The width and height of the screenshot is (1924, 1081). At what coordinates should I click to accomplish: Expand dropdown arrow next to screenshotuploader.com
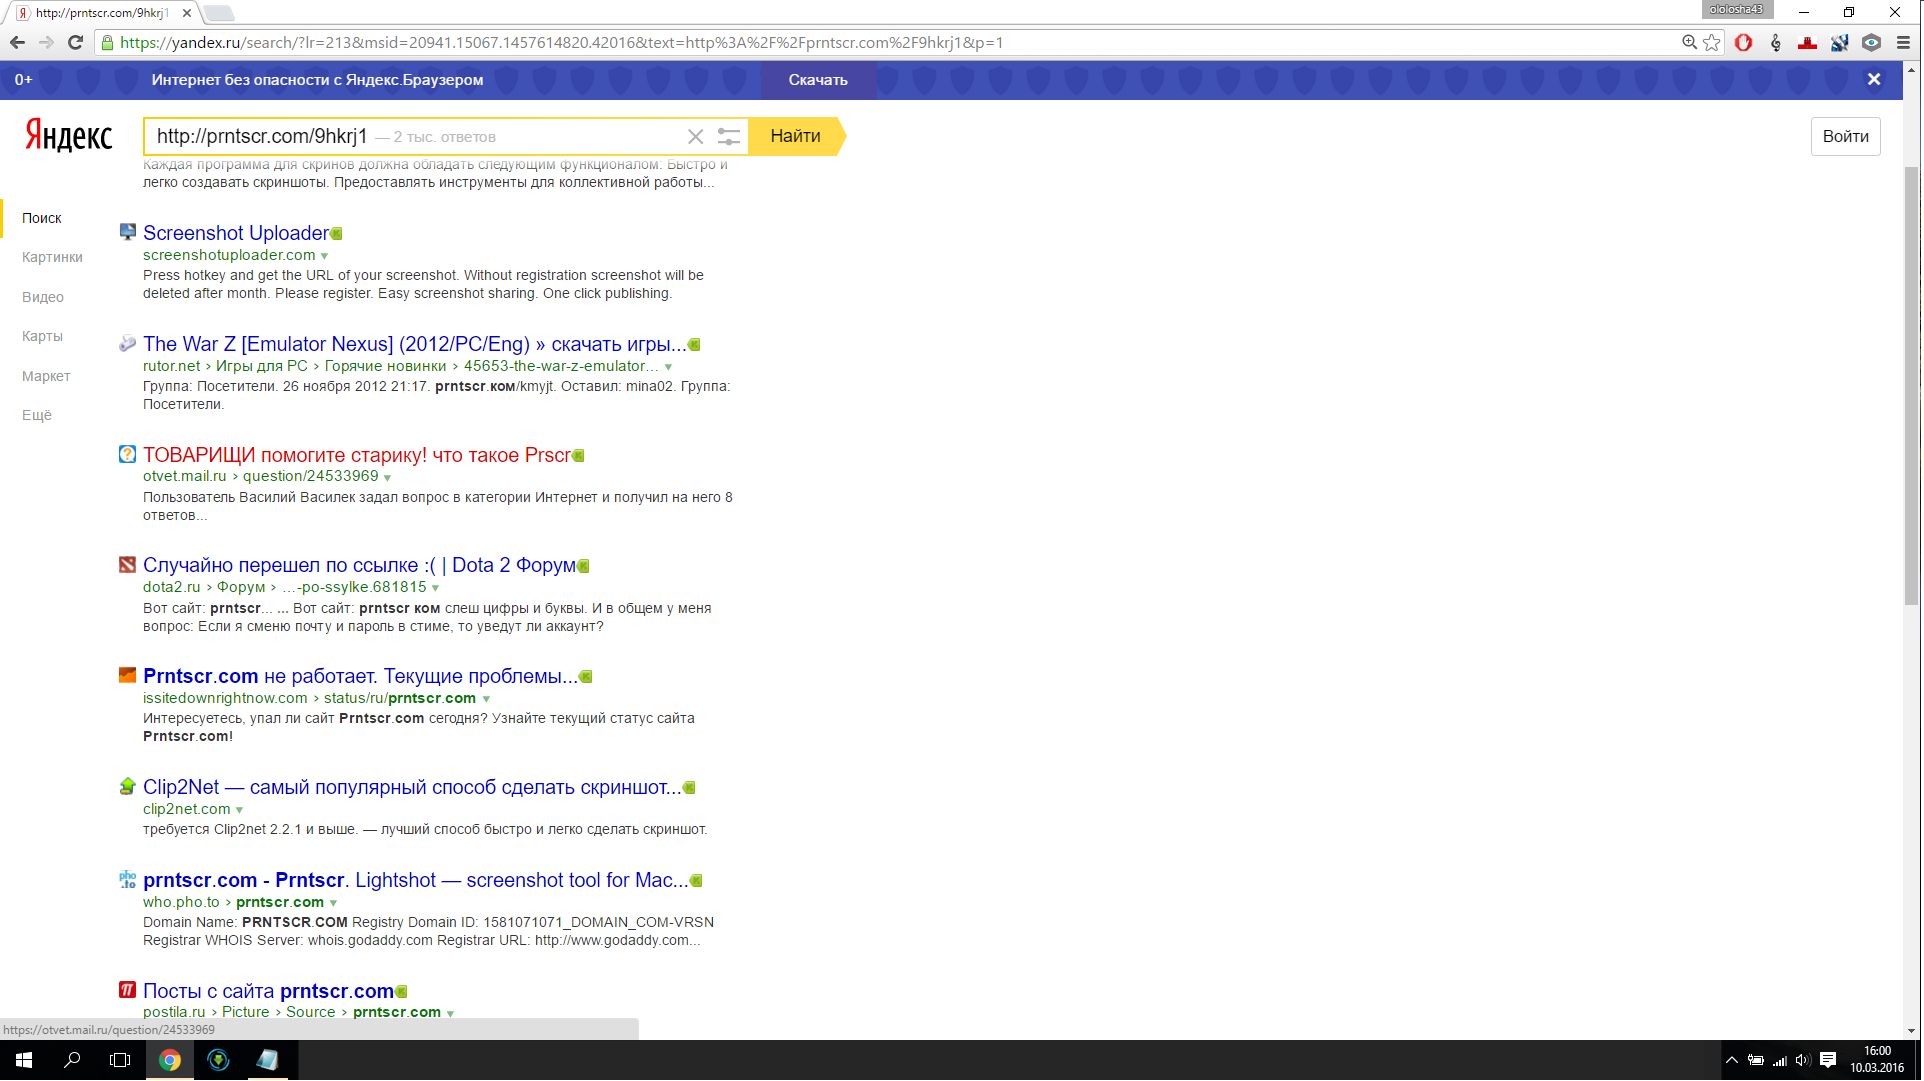click(x=324, y=256)
